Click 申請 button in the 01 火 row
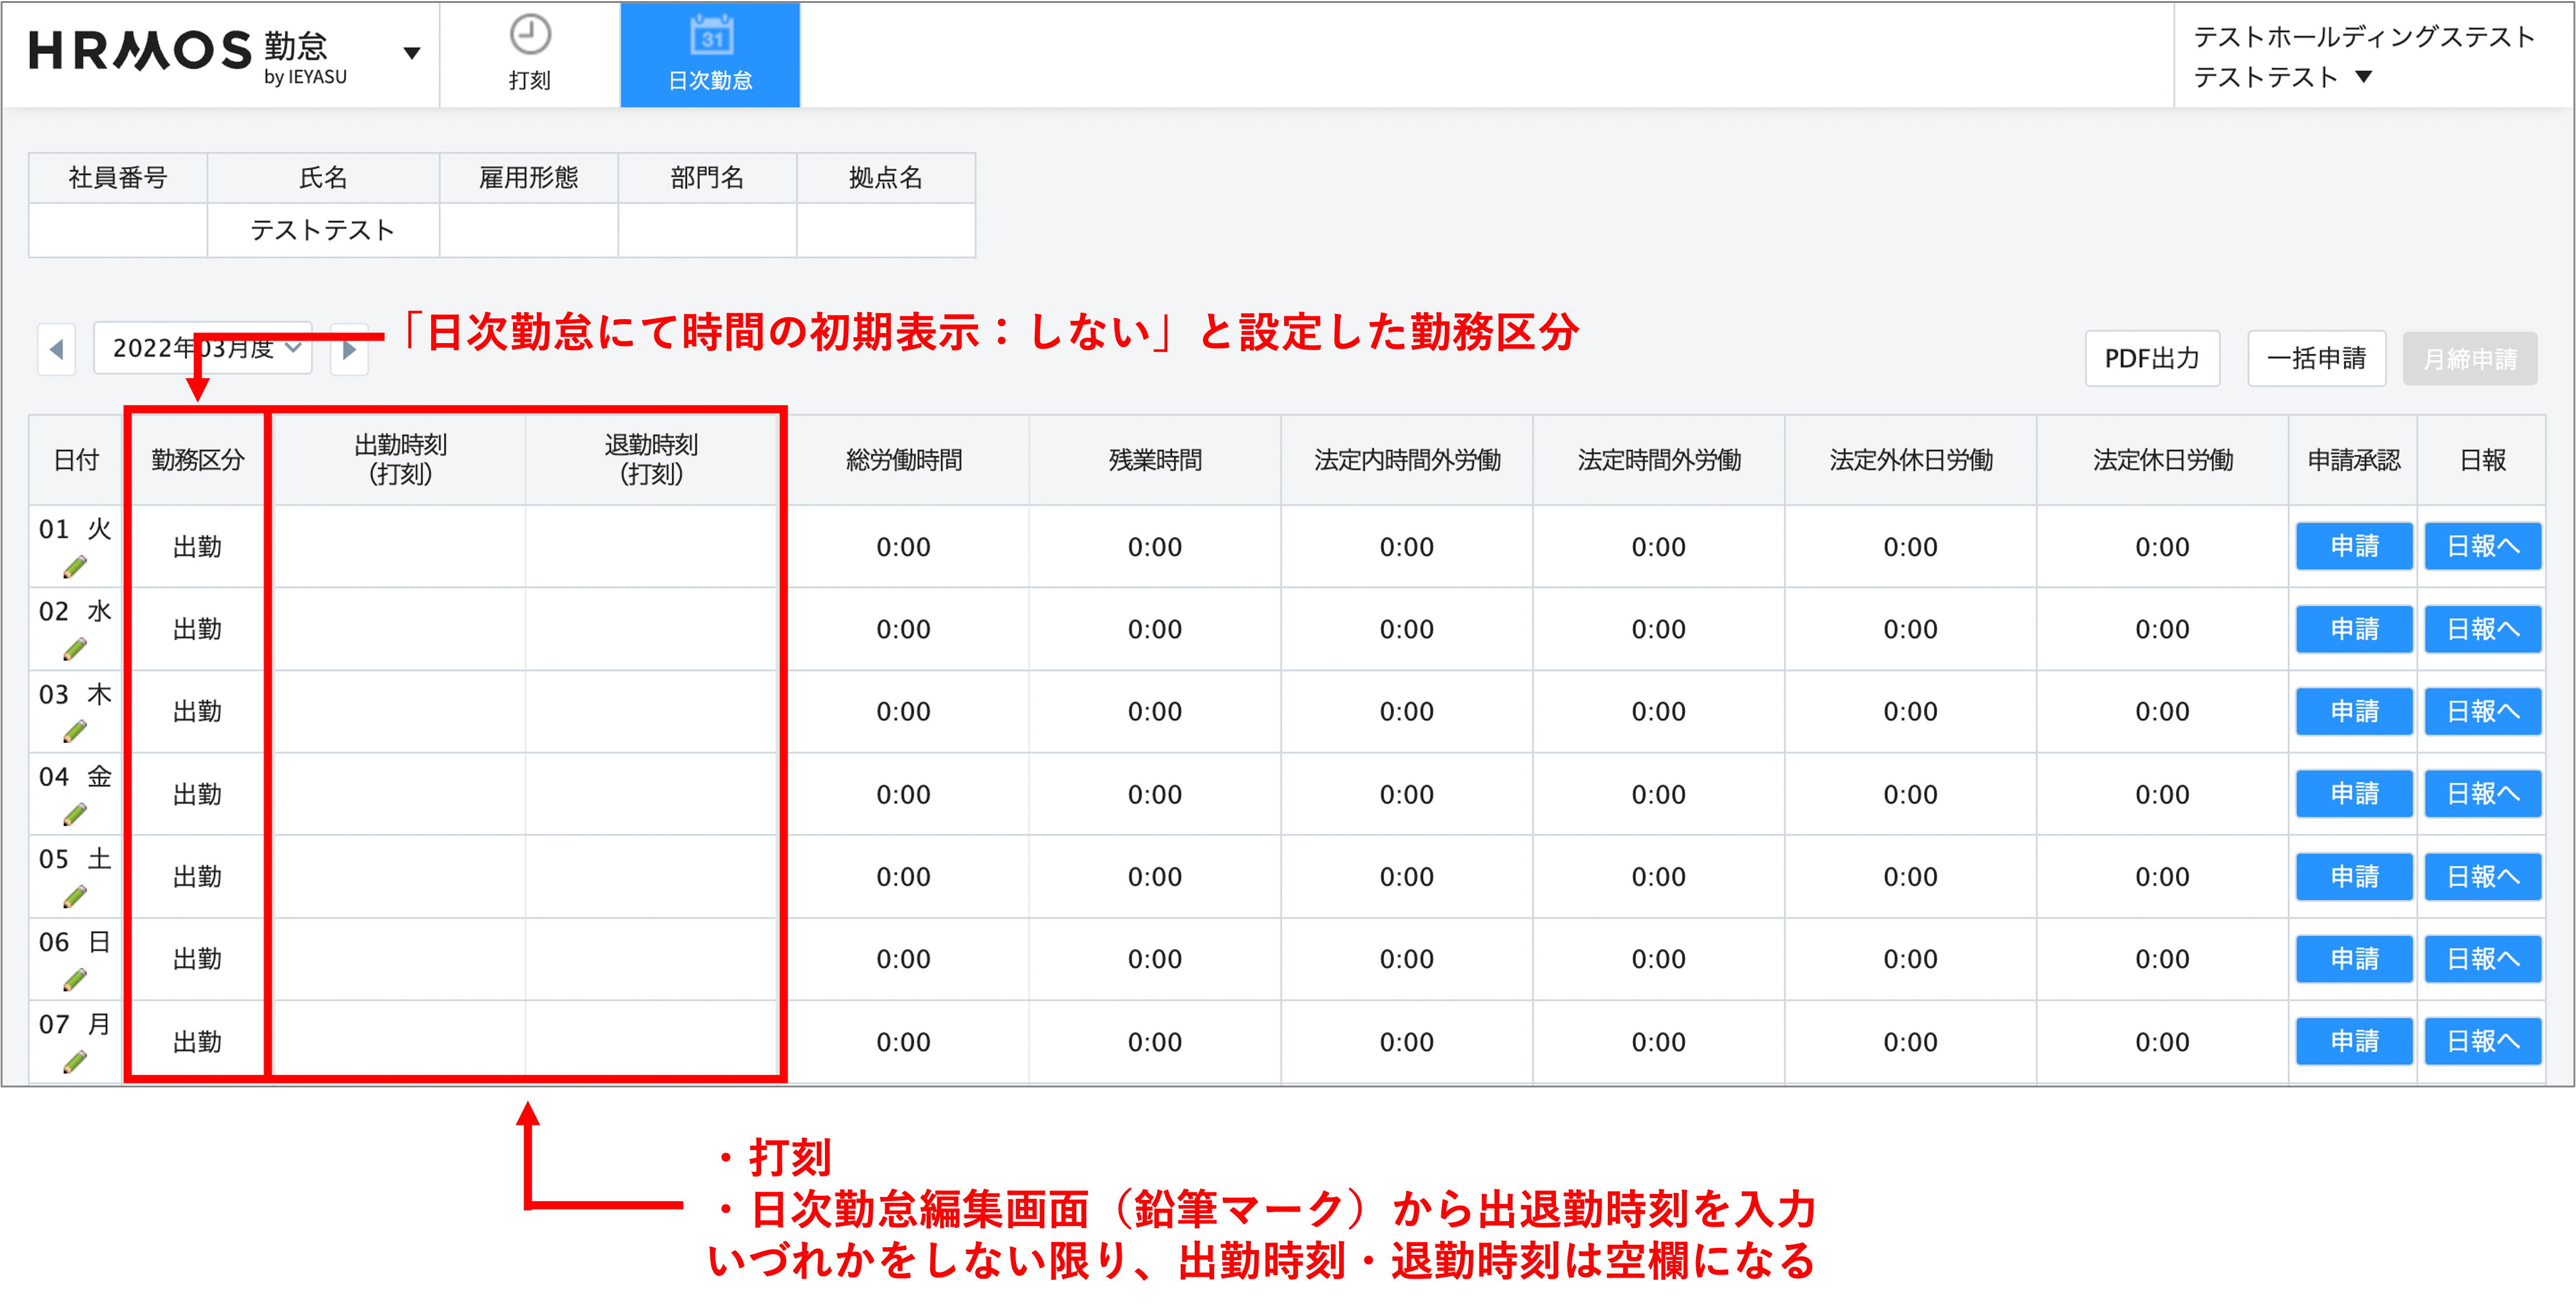The width and height of the screenshot is (2576, 1315). click(2354, 546)
